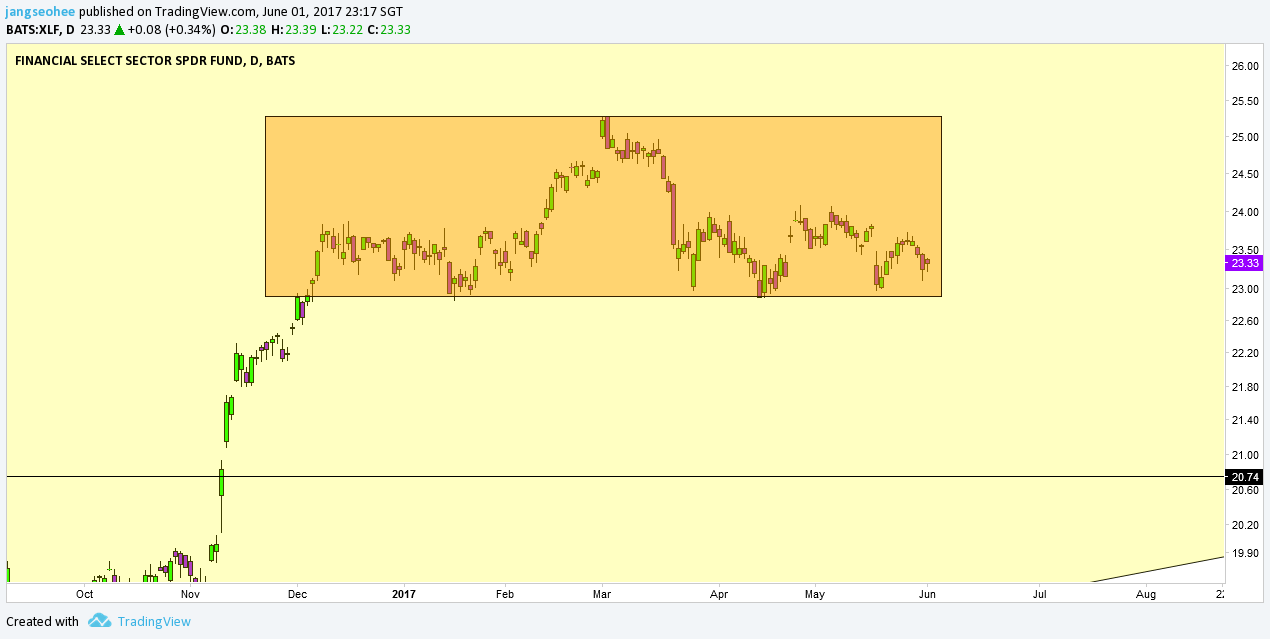
Task: Click the 19.90 price axis label
Action: (1245, 553)
